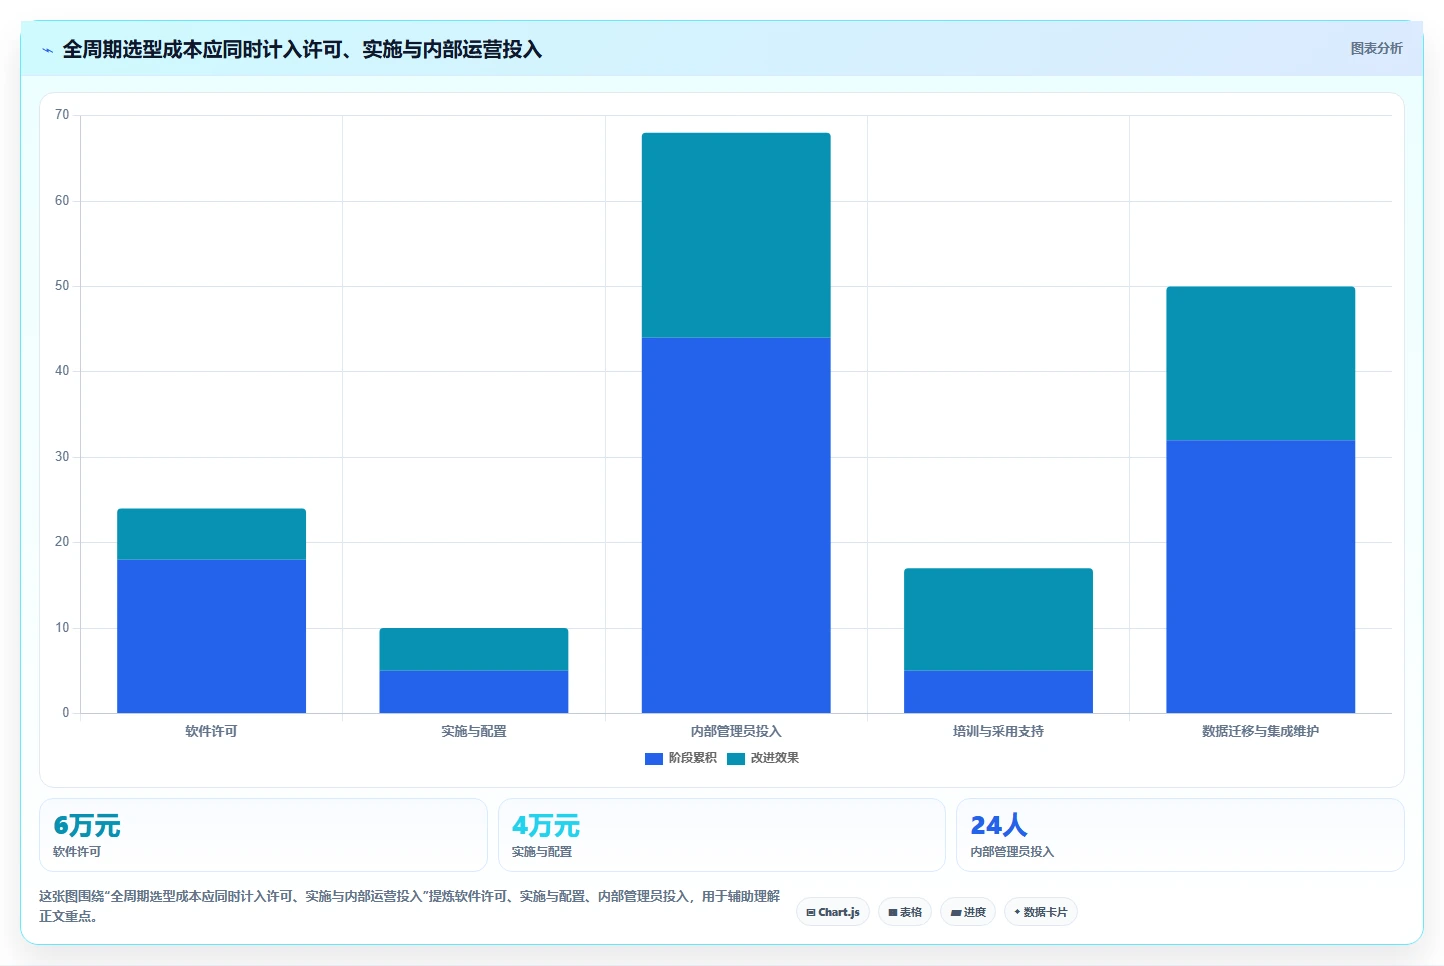Click the lightning icon beside the chart title
The image size is (1444, 966).
point(47,50)
